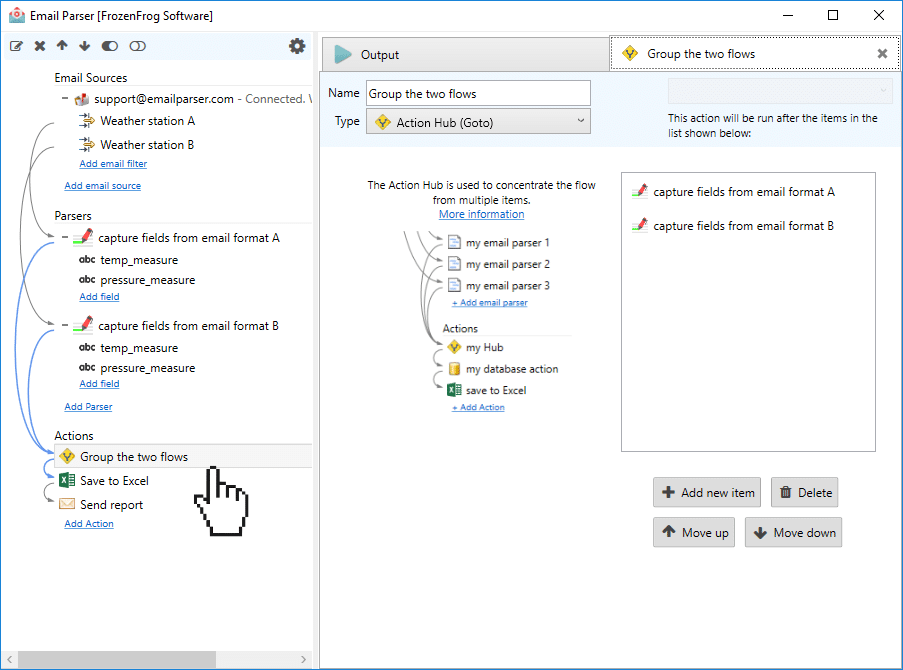Click the Email Sources heading
The image size is (903, 670).
click(x=90, y=78)
